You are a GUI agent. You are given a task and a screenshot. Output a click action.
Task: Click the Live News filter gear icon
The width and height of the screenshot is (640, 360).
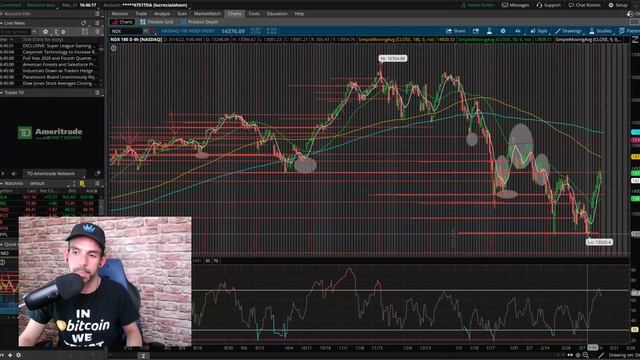(x=45, y=31)
